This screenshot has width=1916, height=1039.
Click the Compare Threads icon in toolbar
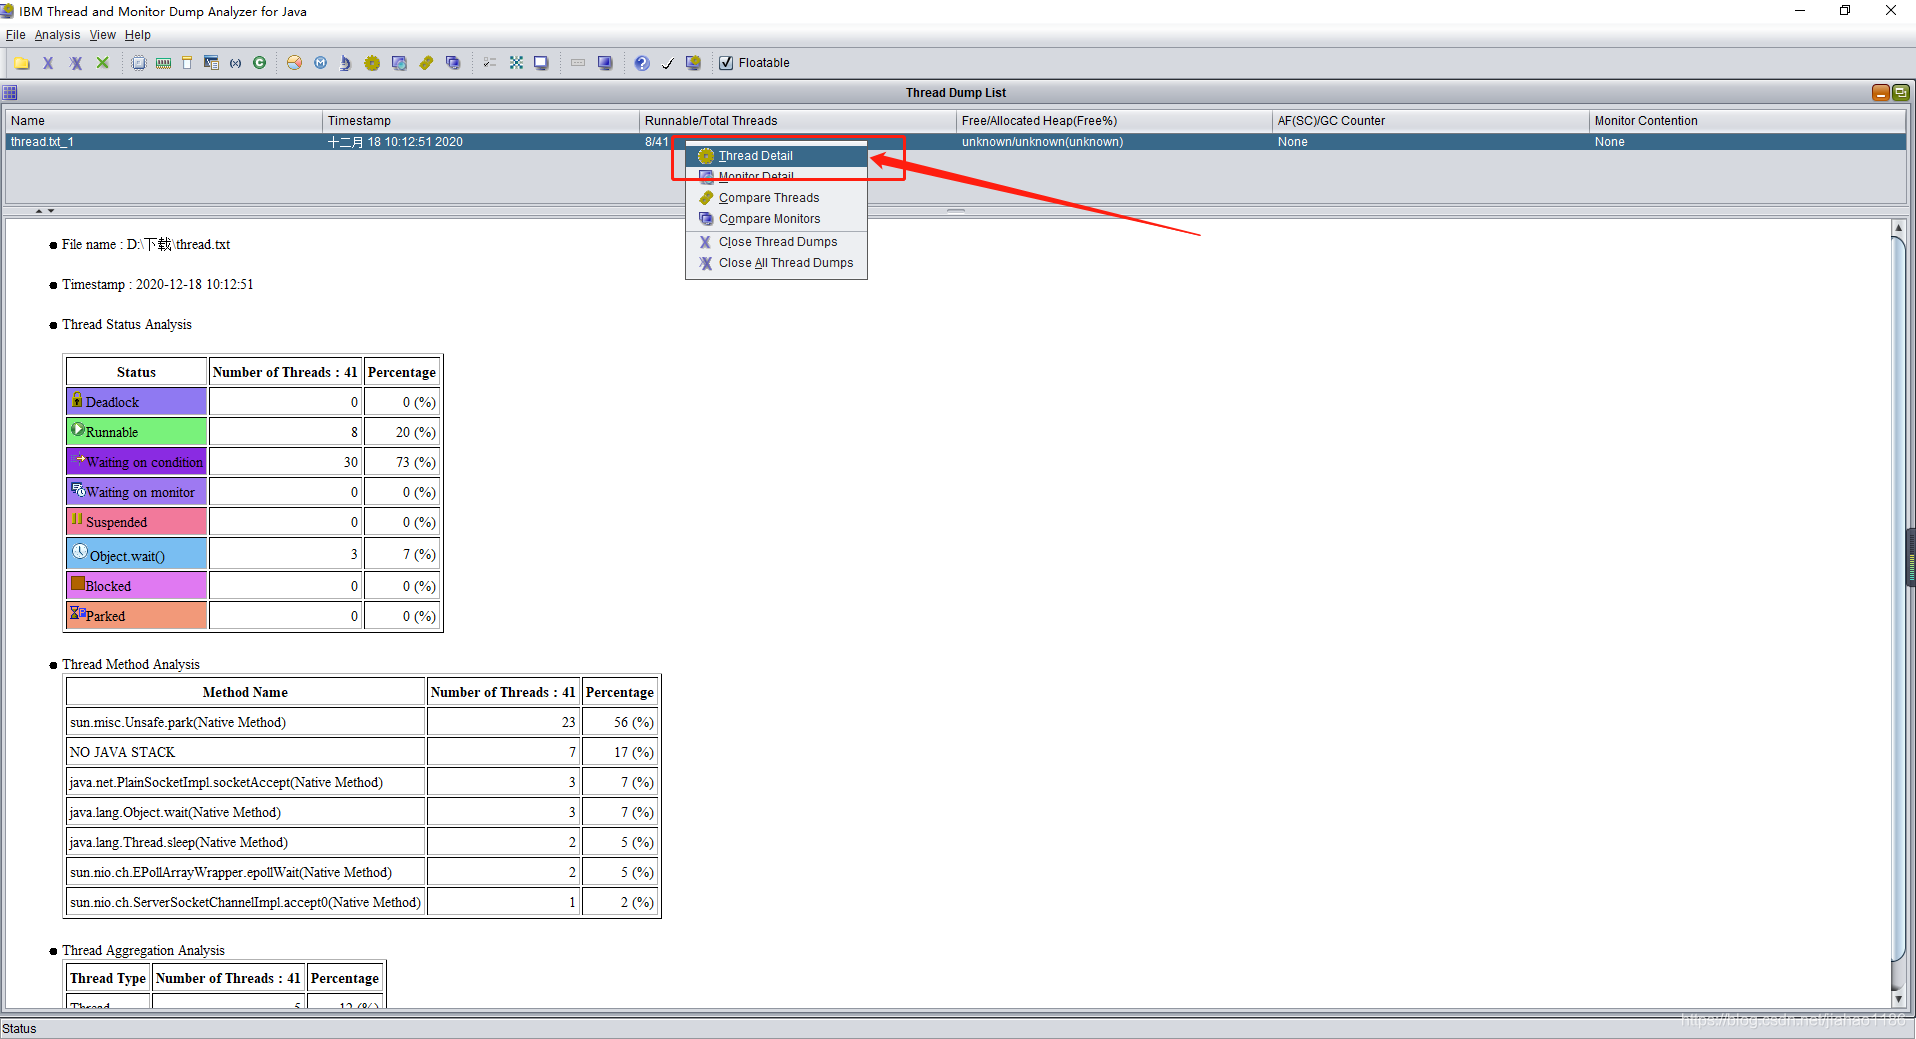click(426, 63)
